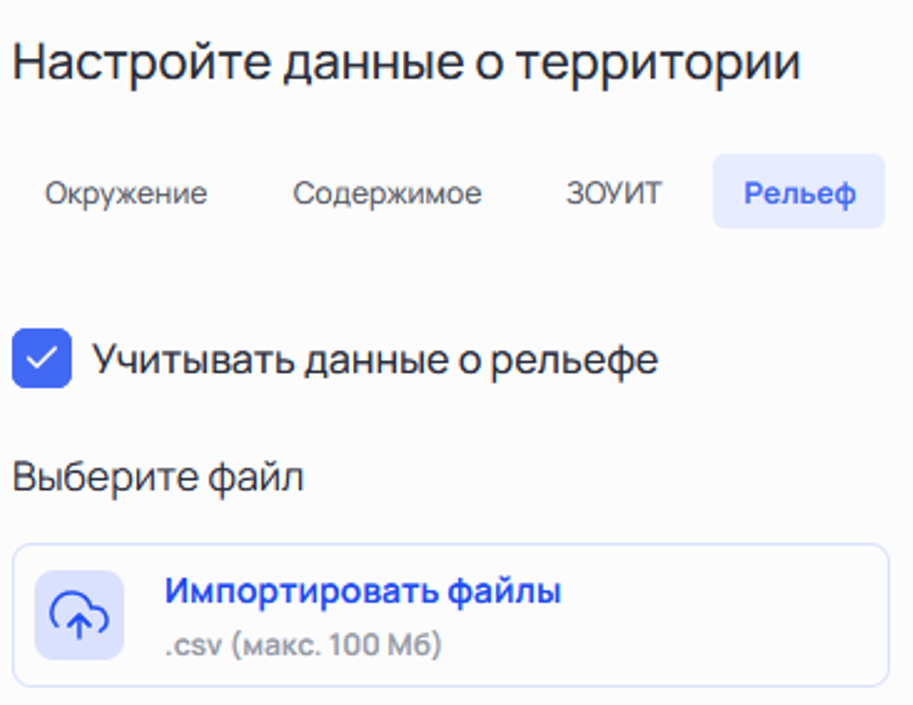
Task: Uncheck the Учитывать данные о рельефе checkbox
Action: 41,358
